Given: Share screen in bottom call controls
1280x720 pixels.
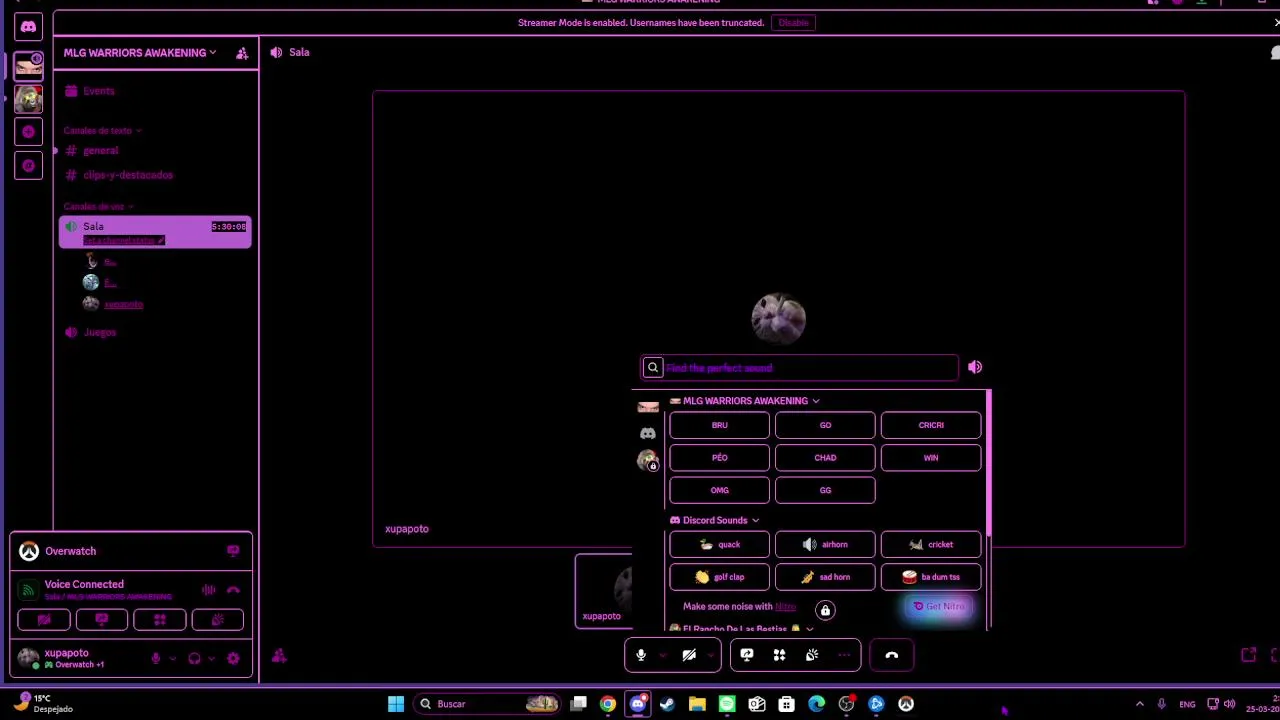Looking at the screenshot, I should 747,655.
